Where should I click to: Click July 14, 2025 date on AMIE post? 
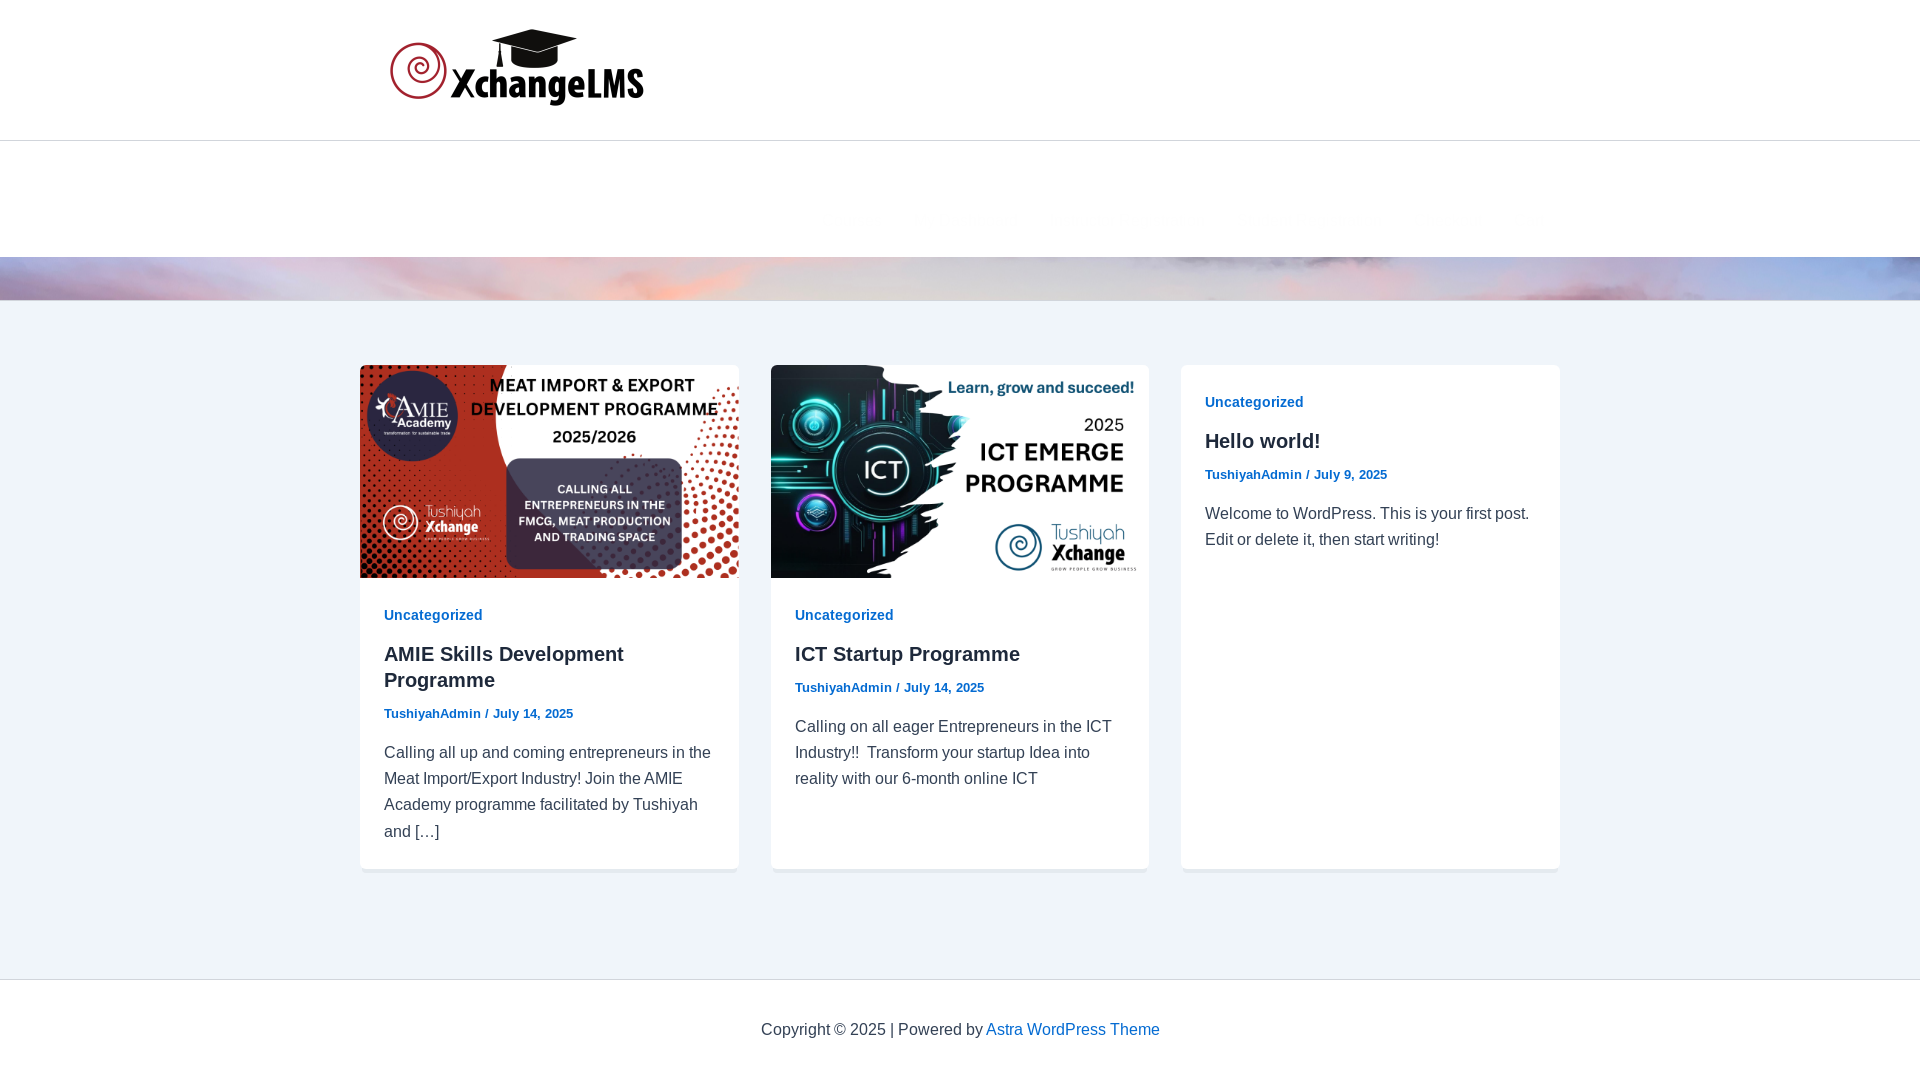[x=533, y=714]
